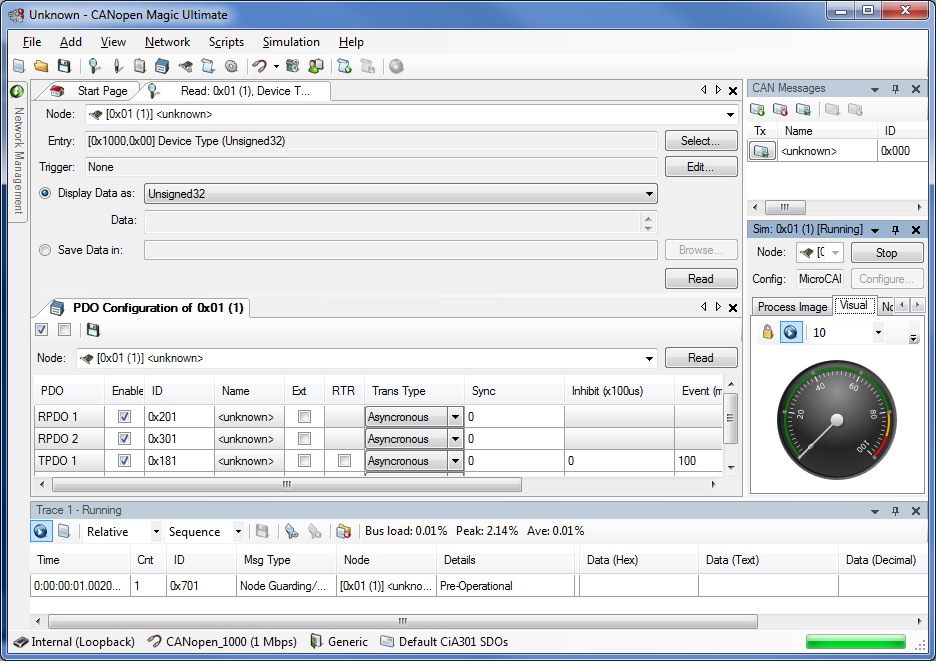Open the Relative time dropdown in Trace 1
The height and width of the screenshot is (661, 936).
119,531
